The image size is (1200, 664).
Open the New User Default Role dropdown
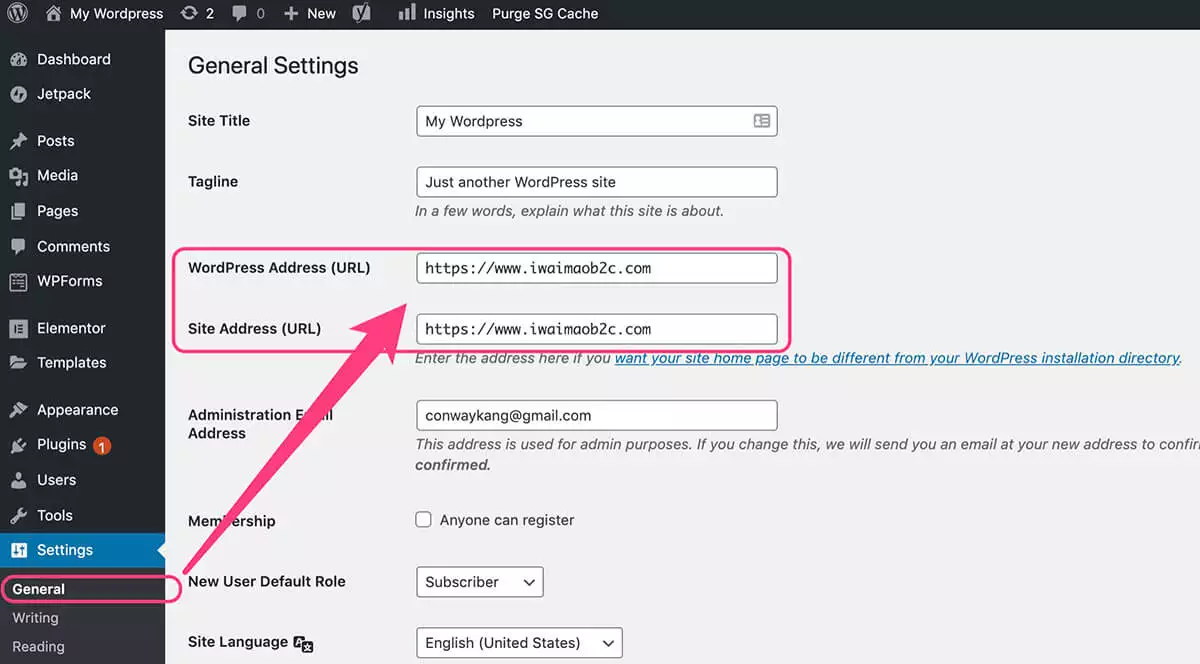(x=479, y=582)
